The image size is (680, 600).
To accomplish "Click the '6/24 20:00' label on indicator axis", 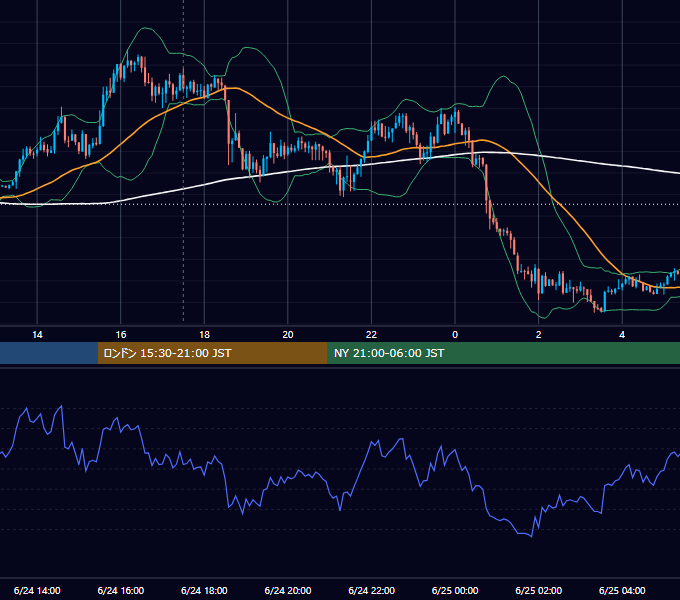I will (x=288, y=590).
